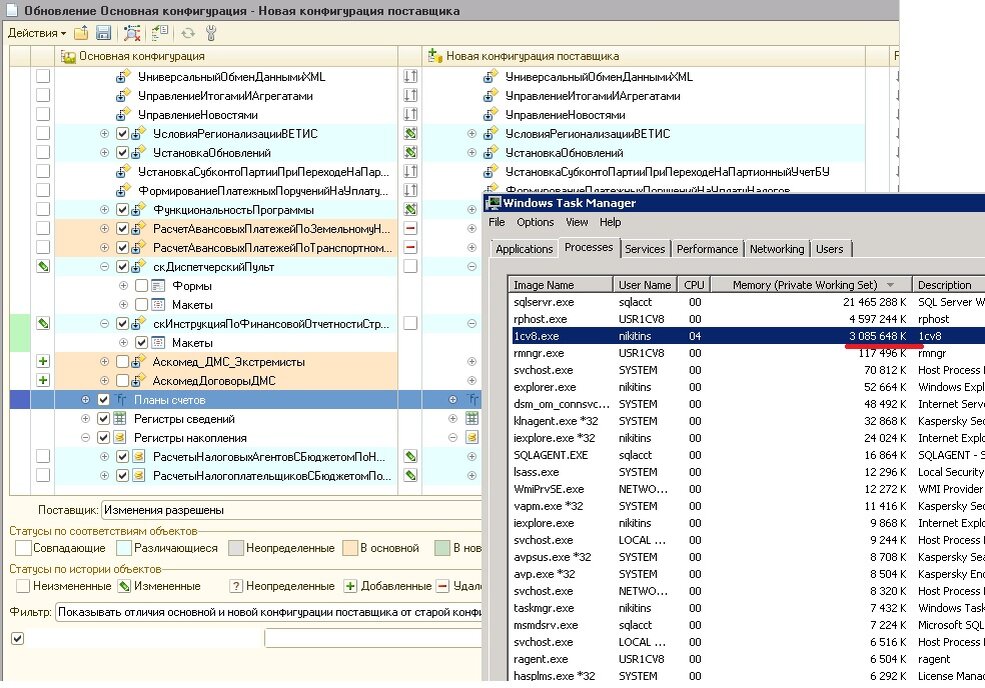Switch to Networking tab in Task Manager

[x=777, y=249]
